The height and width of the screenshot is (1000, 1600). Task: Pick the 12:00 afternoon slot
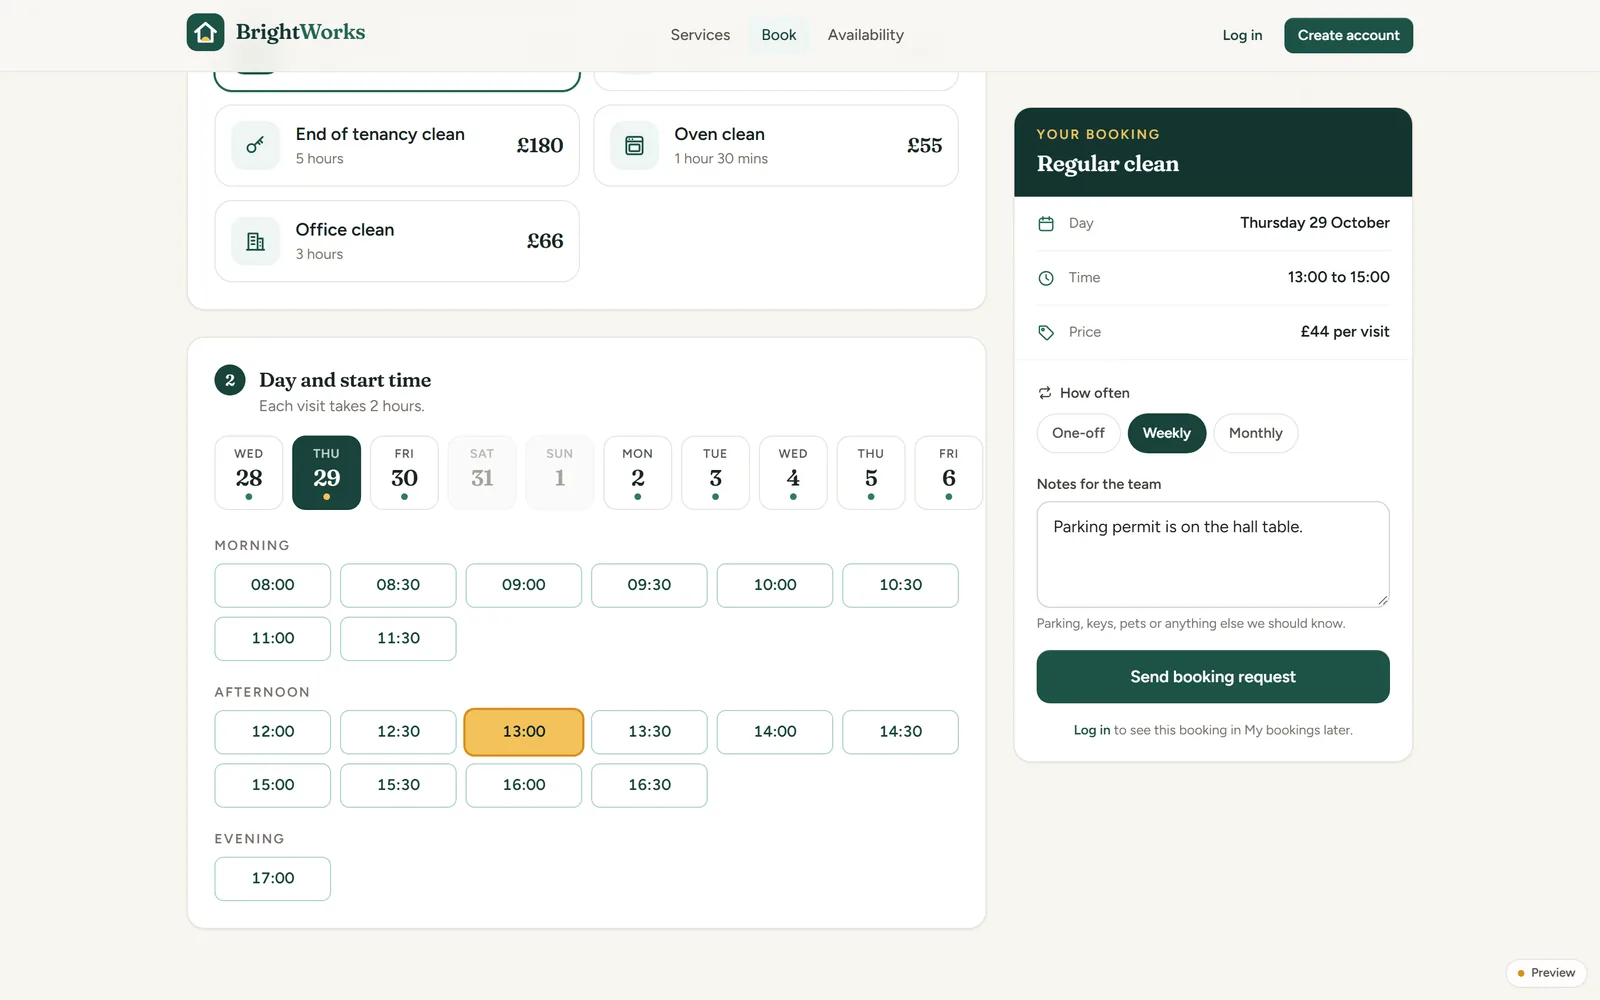[x=272, y=732]
